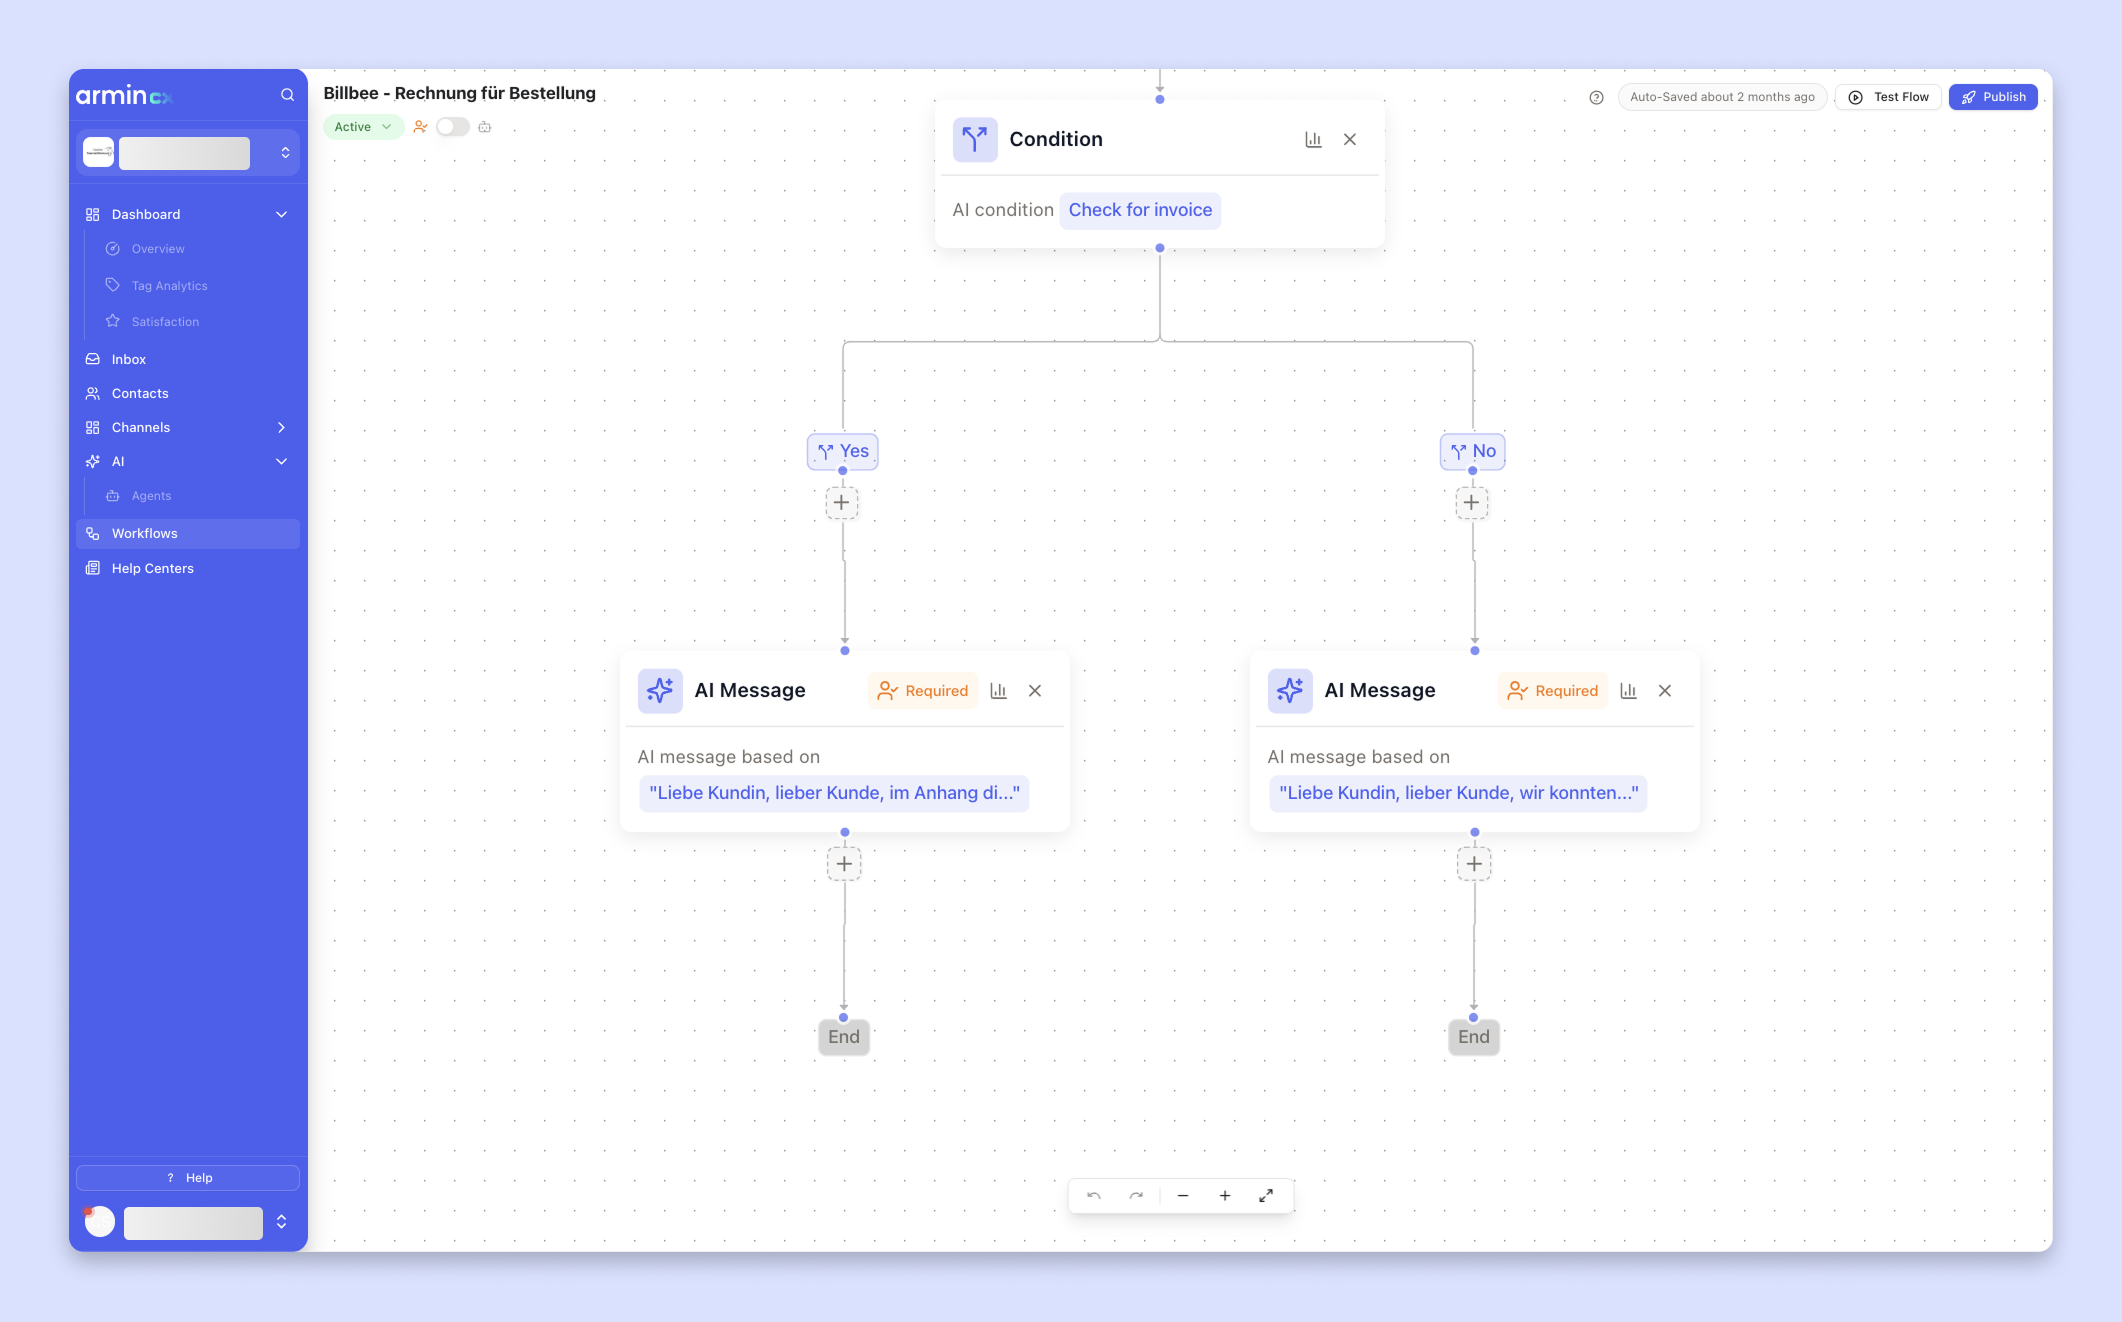Viewport: 2122px width, 1322px height.
Task: Collapse the Dashboard menu section
Action: click(281, 214)
